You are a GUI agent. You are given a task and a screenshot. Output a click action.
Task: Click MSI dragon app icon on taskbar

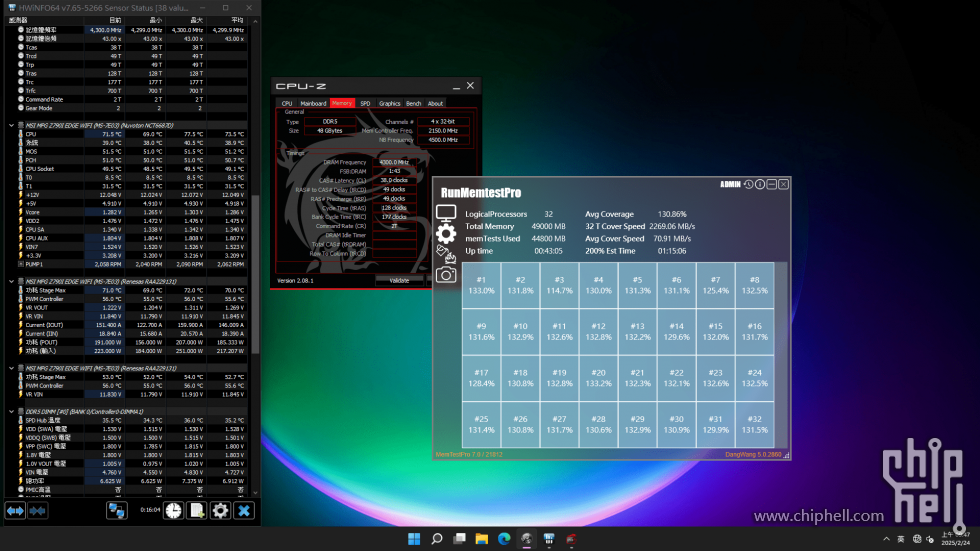coord(526,539)
